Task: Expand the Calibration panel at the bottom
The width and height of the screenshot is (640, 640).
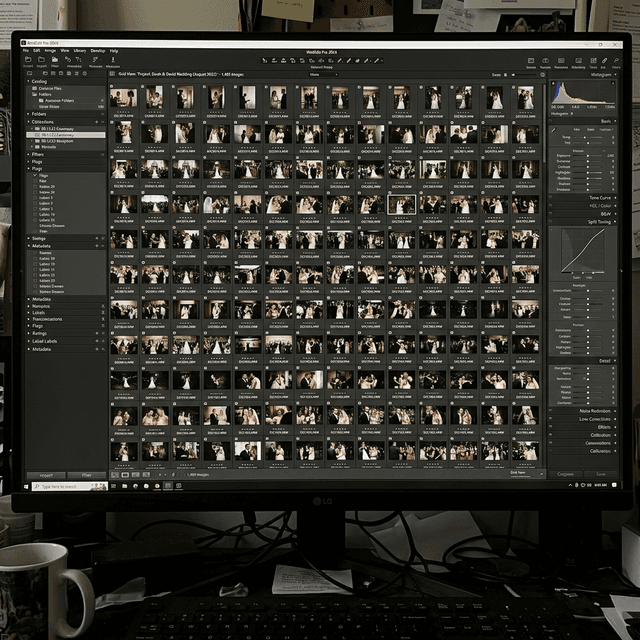Action: coord(615,451)
